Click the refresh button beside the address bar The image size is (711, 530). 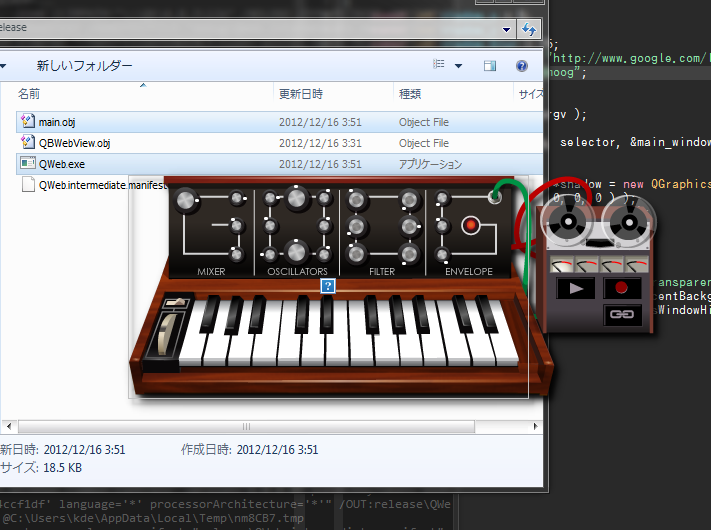coord(529,29)
